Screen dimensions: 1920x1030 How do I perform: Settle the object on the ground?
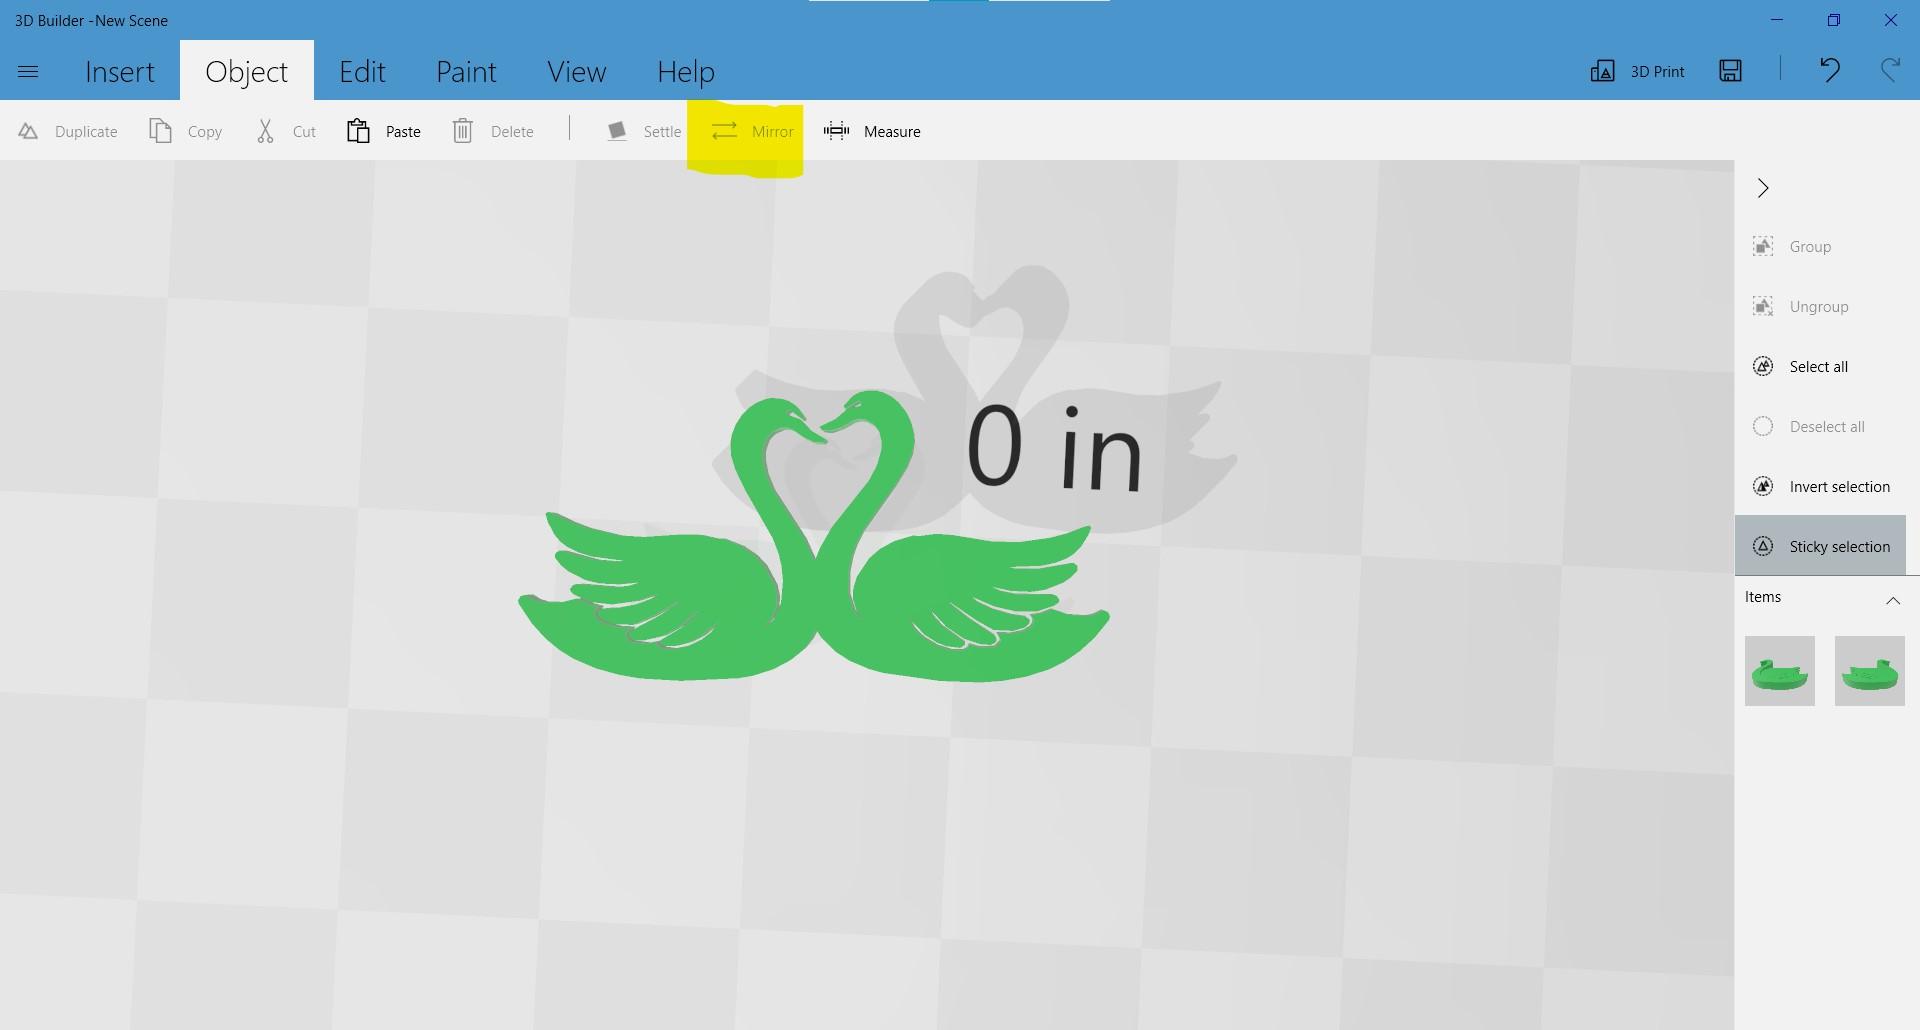[644, 131]
